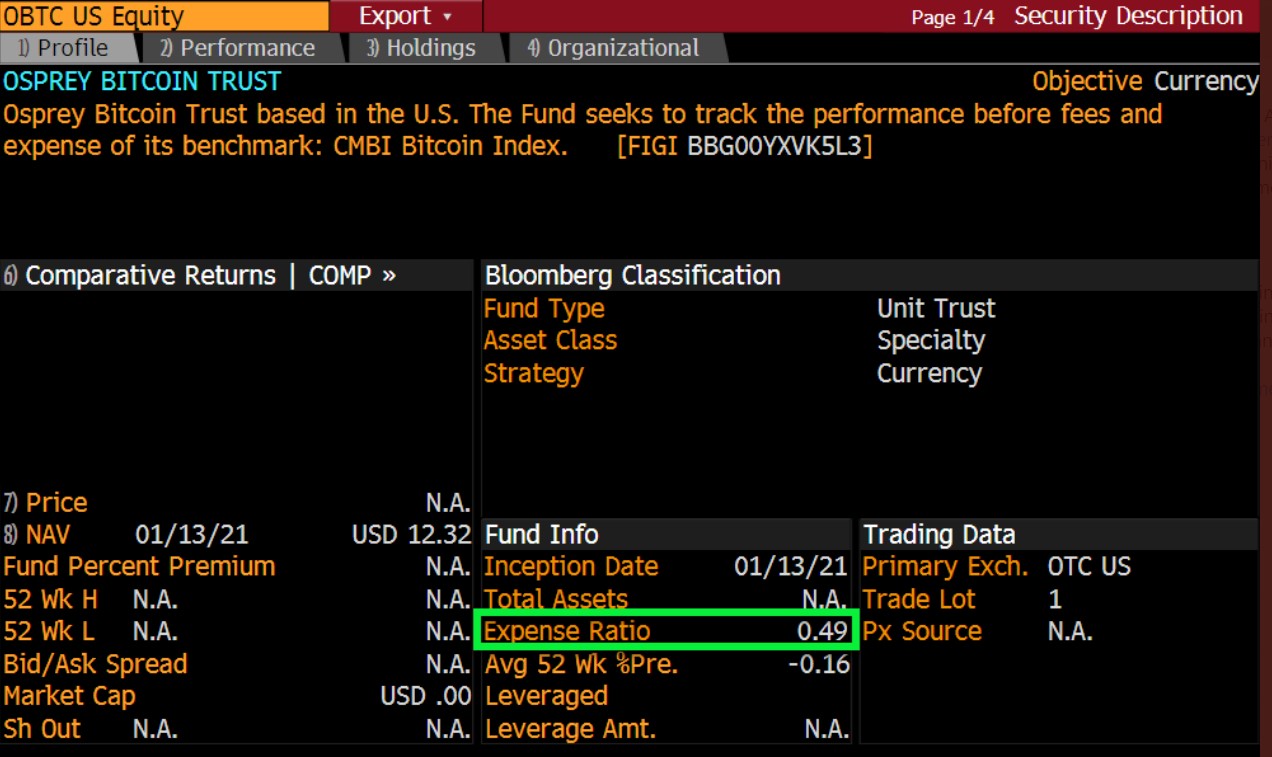The height and width of the screenshot is (757, 1272).
Task: Click the 7) Price row
Action: pos(57,502)
